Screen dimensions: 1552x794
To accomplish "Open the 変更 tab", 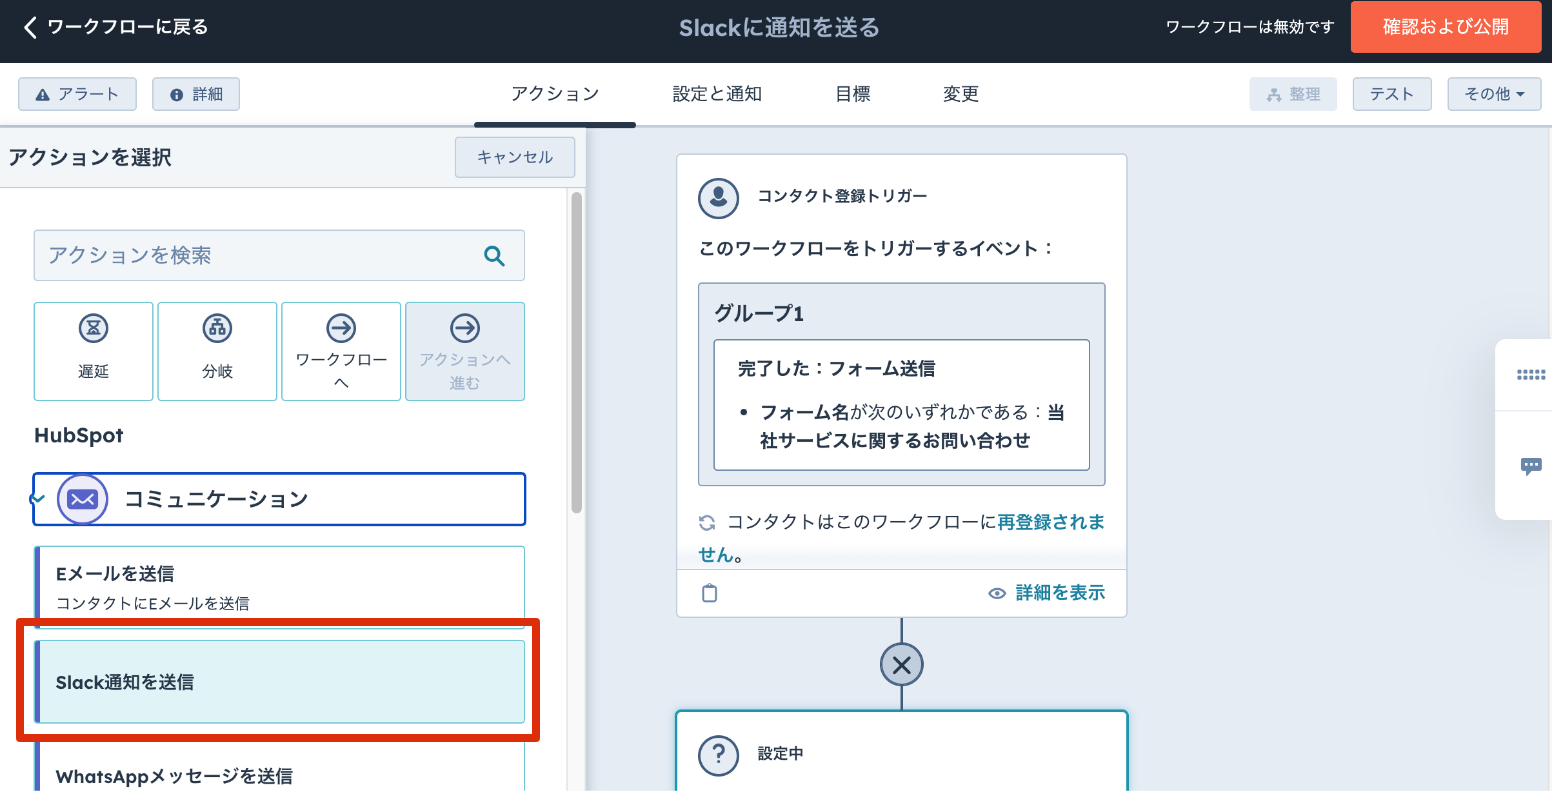I will 961,94.
